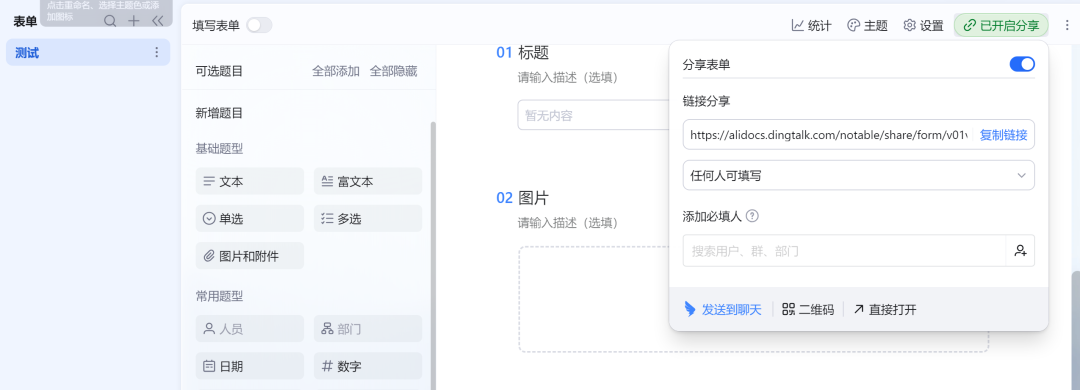This screenshot has width=1080, height=390.
Task: Click 发送到聊天
Action: tap(723, 309)
